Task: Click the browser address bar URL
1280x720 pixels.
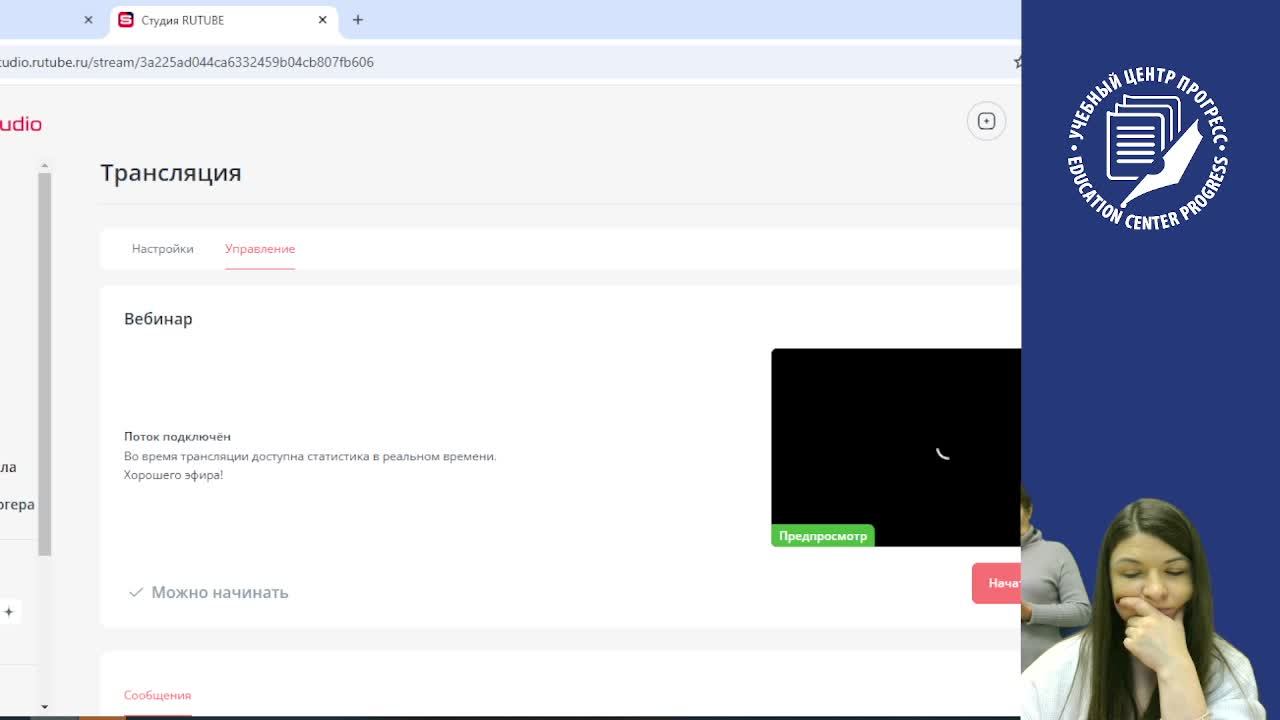Action: 187,62
